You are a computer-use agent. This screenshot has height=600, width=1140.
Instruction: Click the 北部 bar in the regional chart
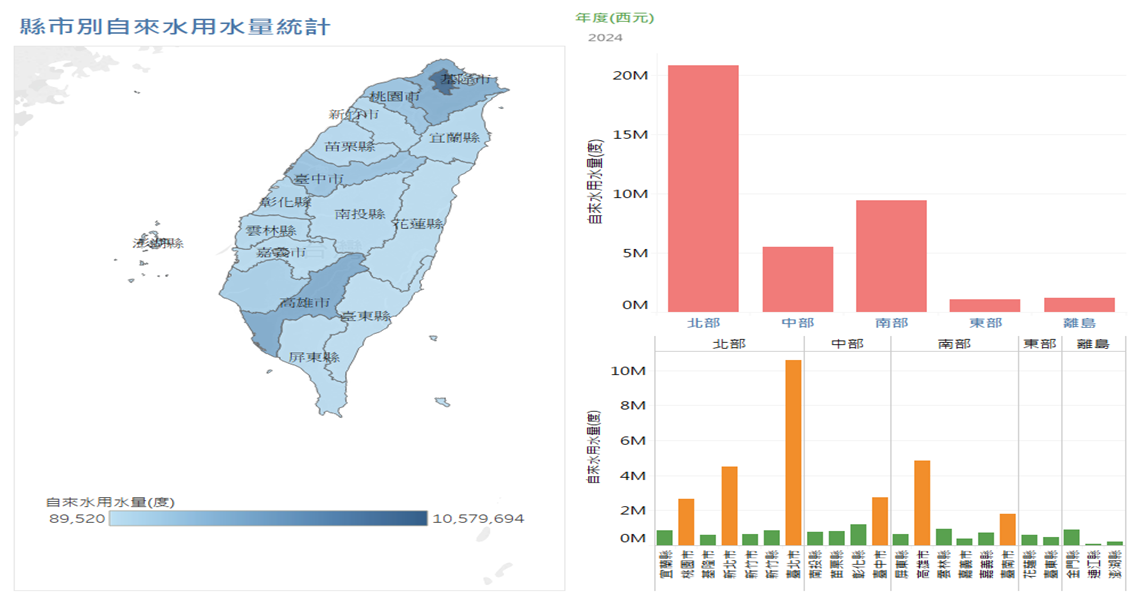[703, 188]
